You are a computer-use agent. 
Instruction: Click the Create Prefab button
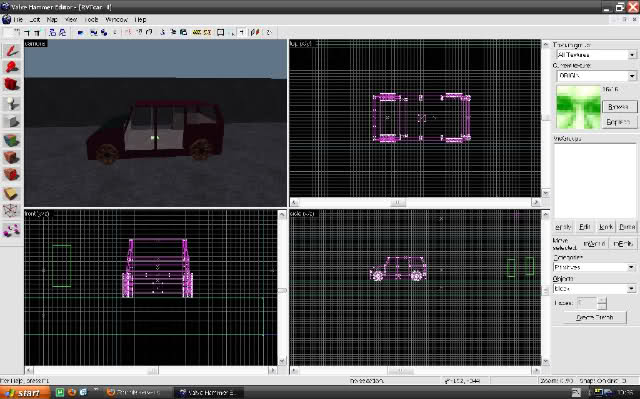pos(595,317)
